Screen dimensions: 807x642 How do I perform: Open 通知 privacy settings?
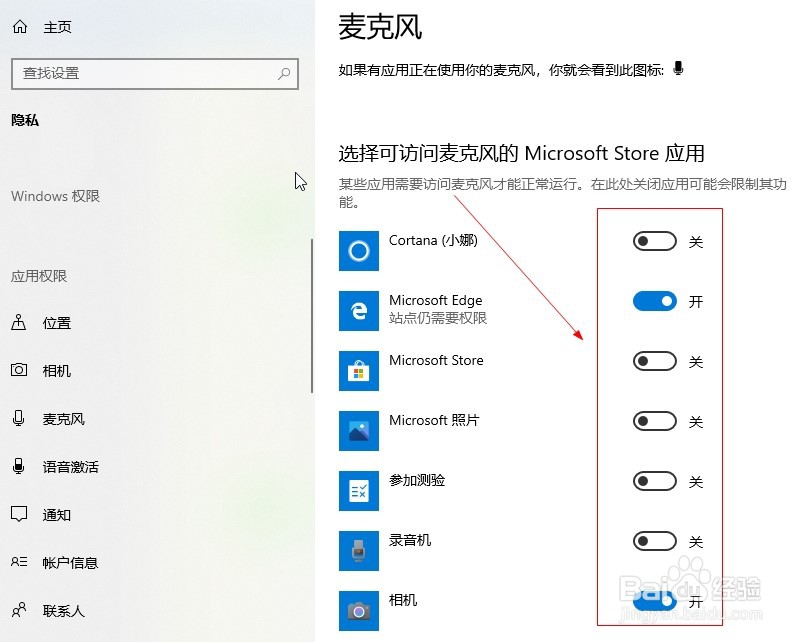pos(57,514)
